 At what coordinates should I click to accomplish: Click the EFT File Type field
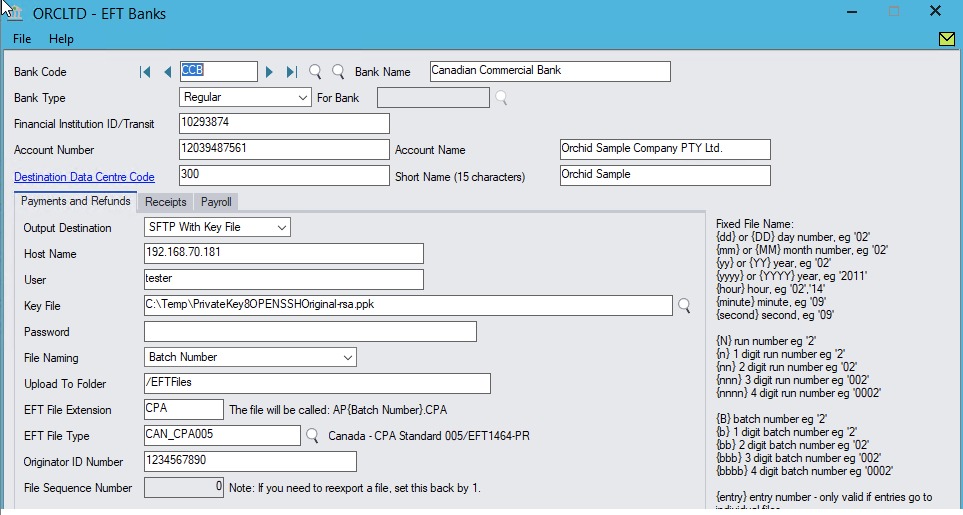222,435
